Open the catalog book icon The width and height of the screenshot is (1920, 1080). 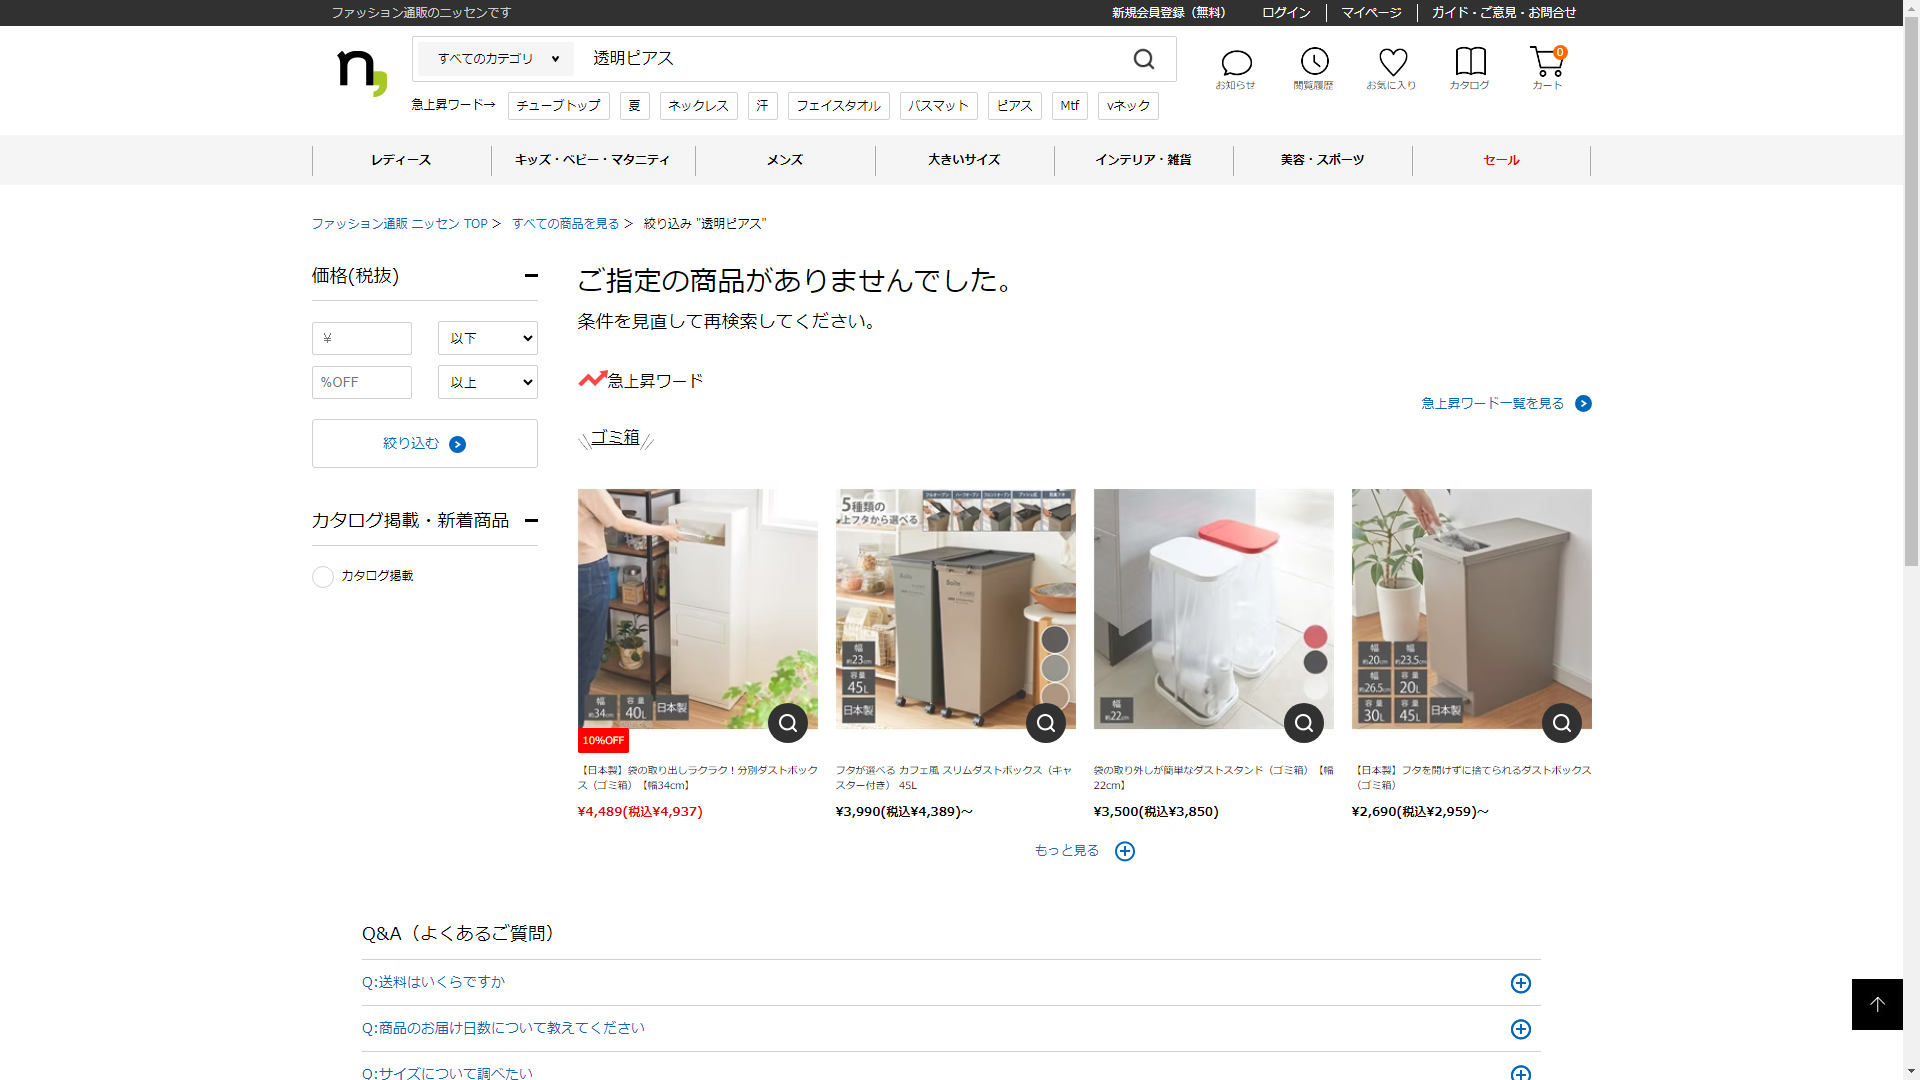tap(1470, 62)
